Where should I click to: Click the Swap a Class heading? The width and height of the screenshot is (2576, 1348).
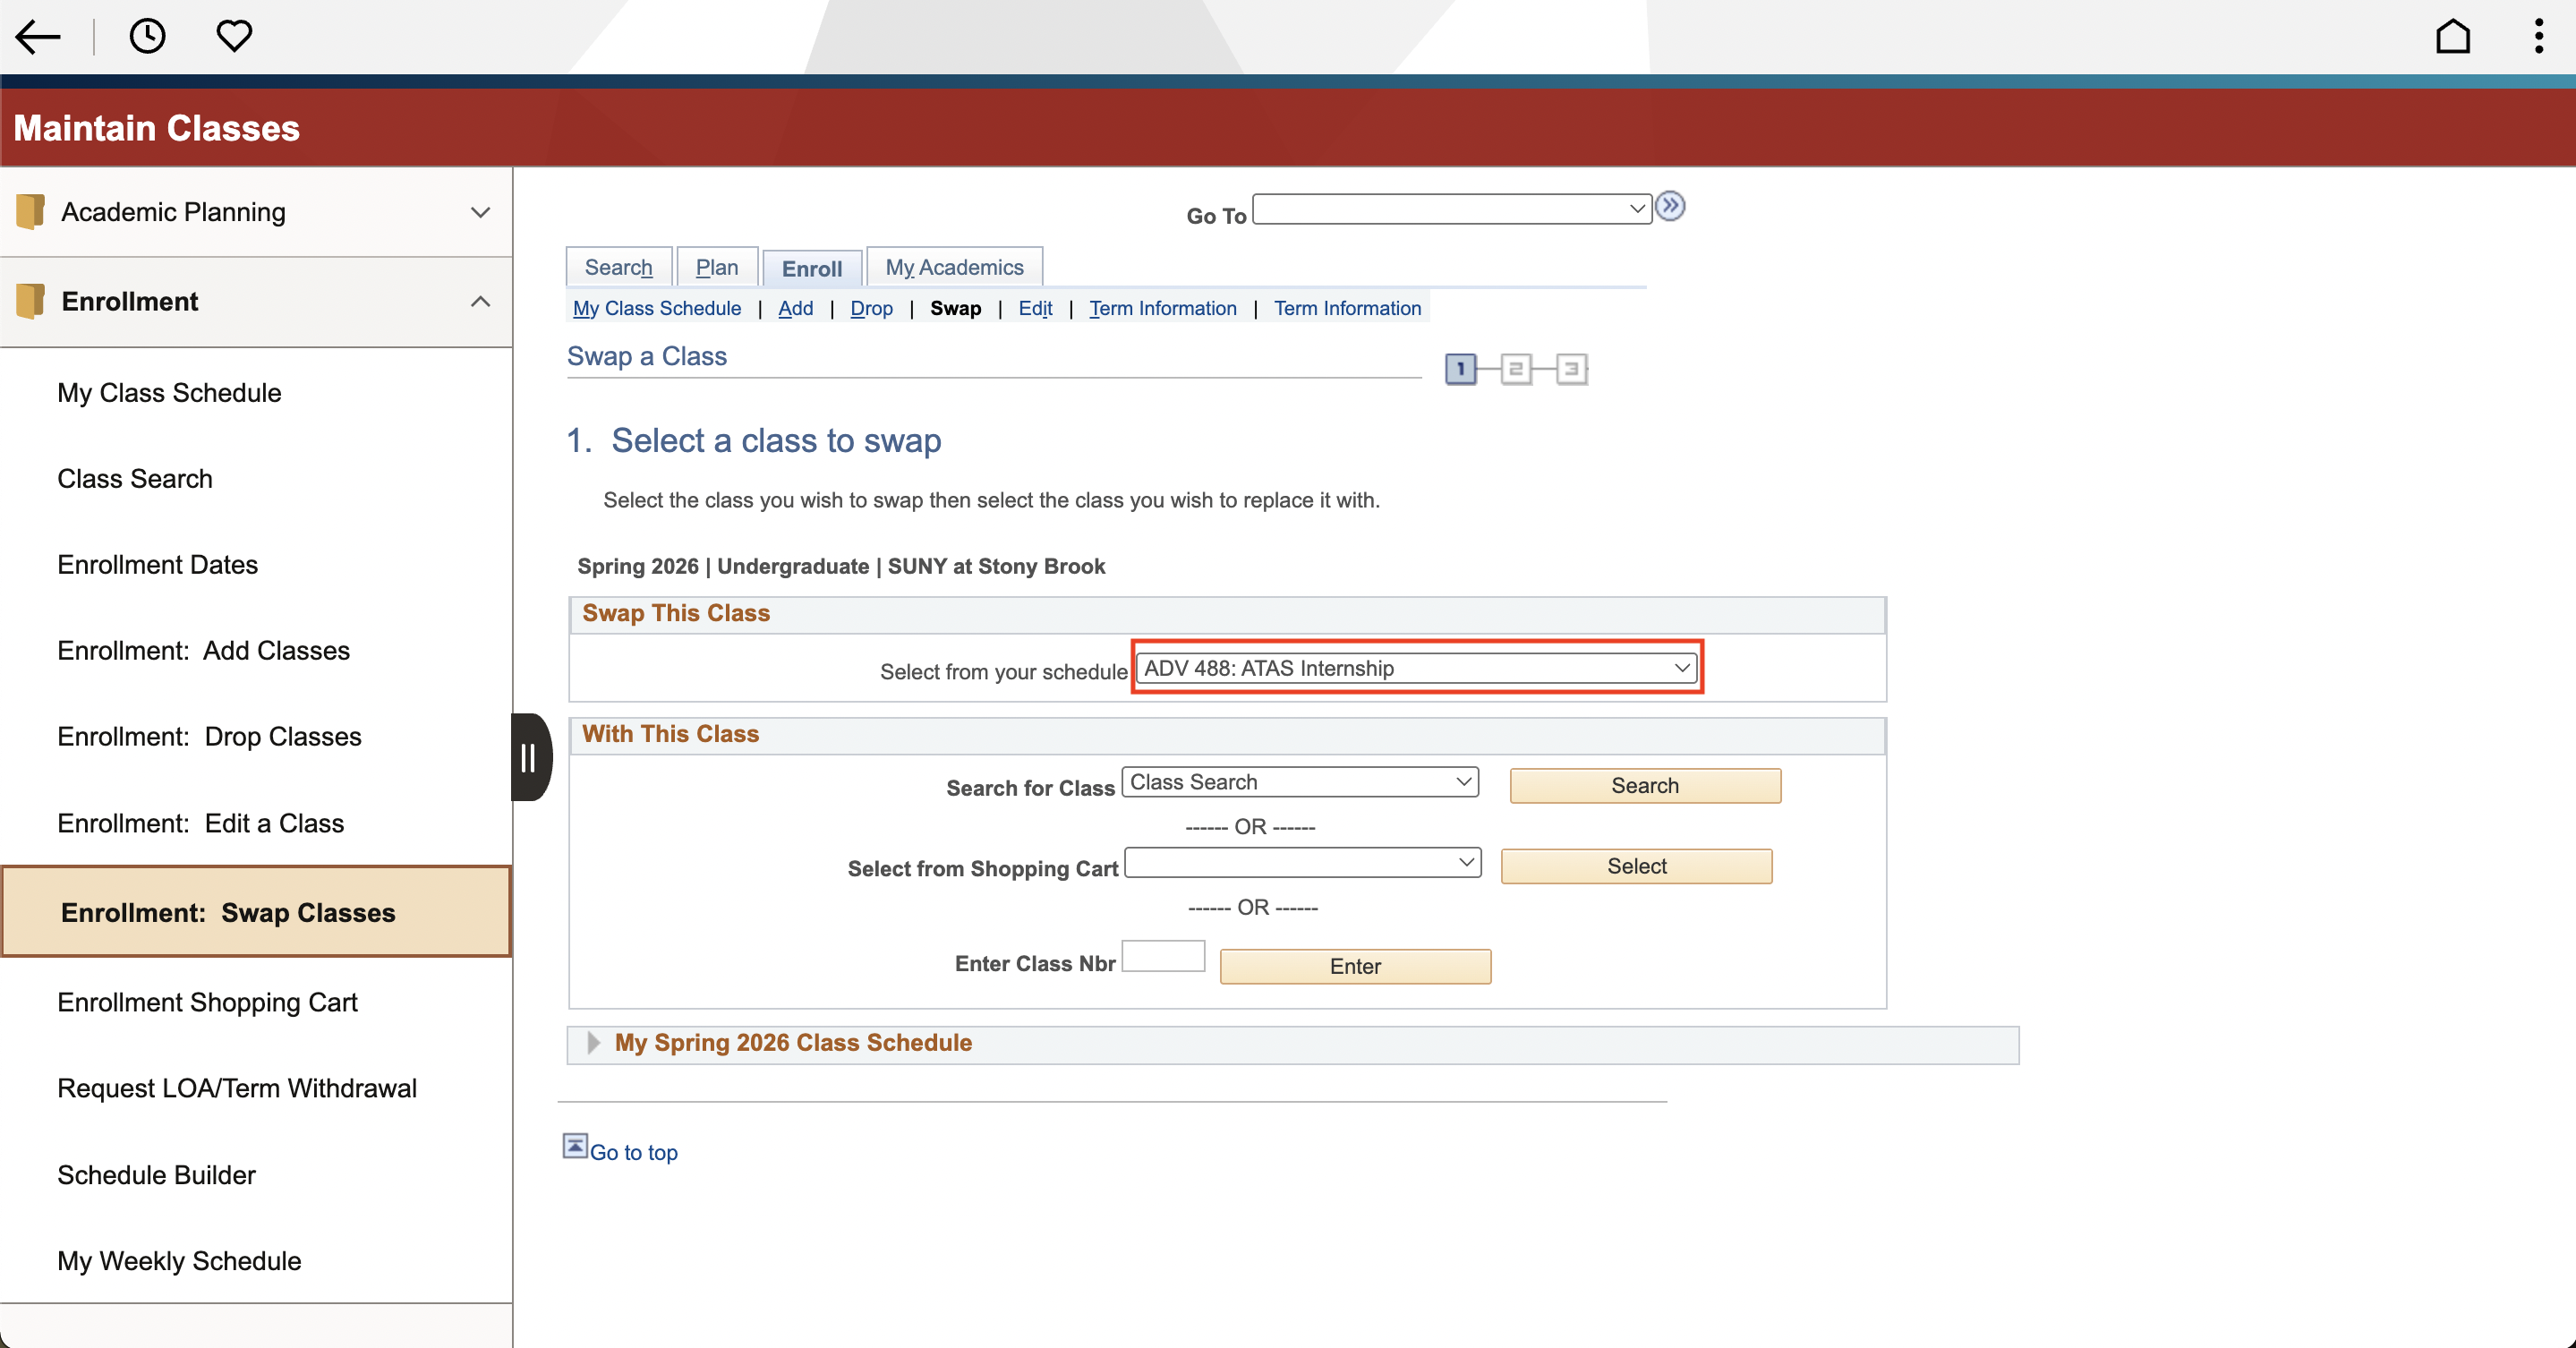pos(647,356)
